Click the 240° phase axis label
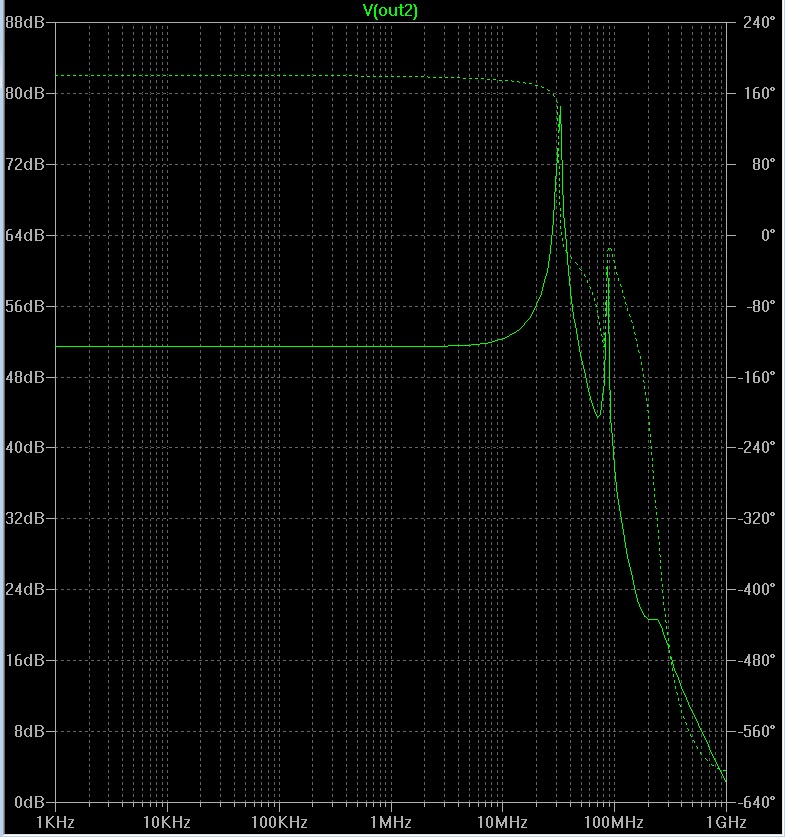This screenshot has height=837, width=785. pyautogui.click(x=759, y=22)
